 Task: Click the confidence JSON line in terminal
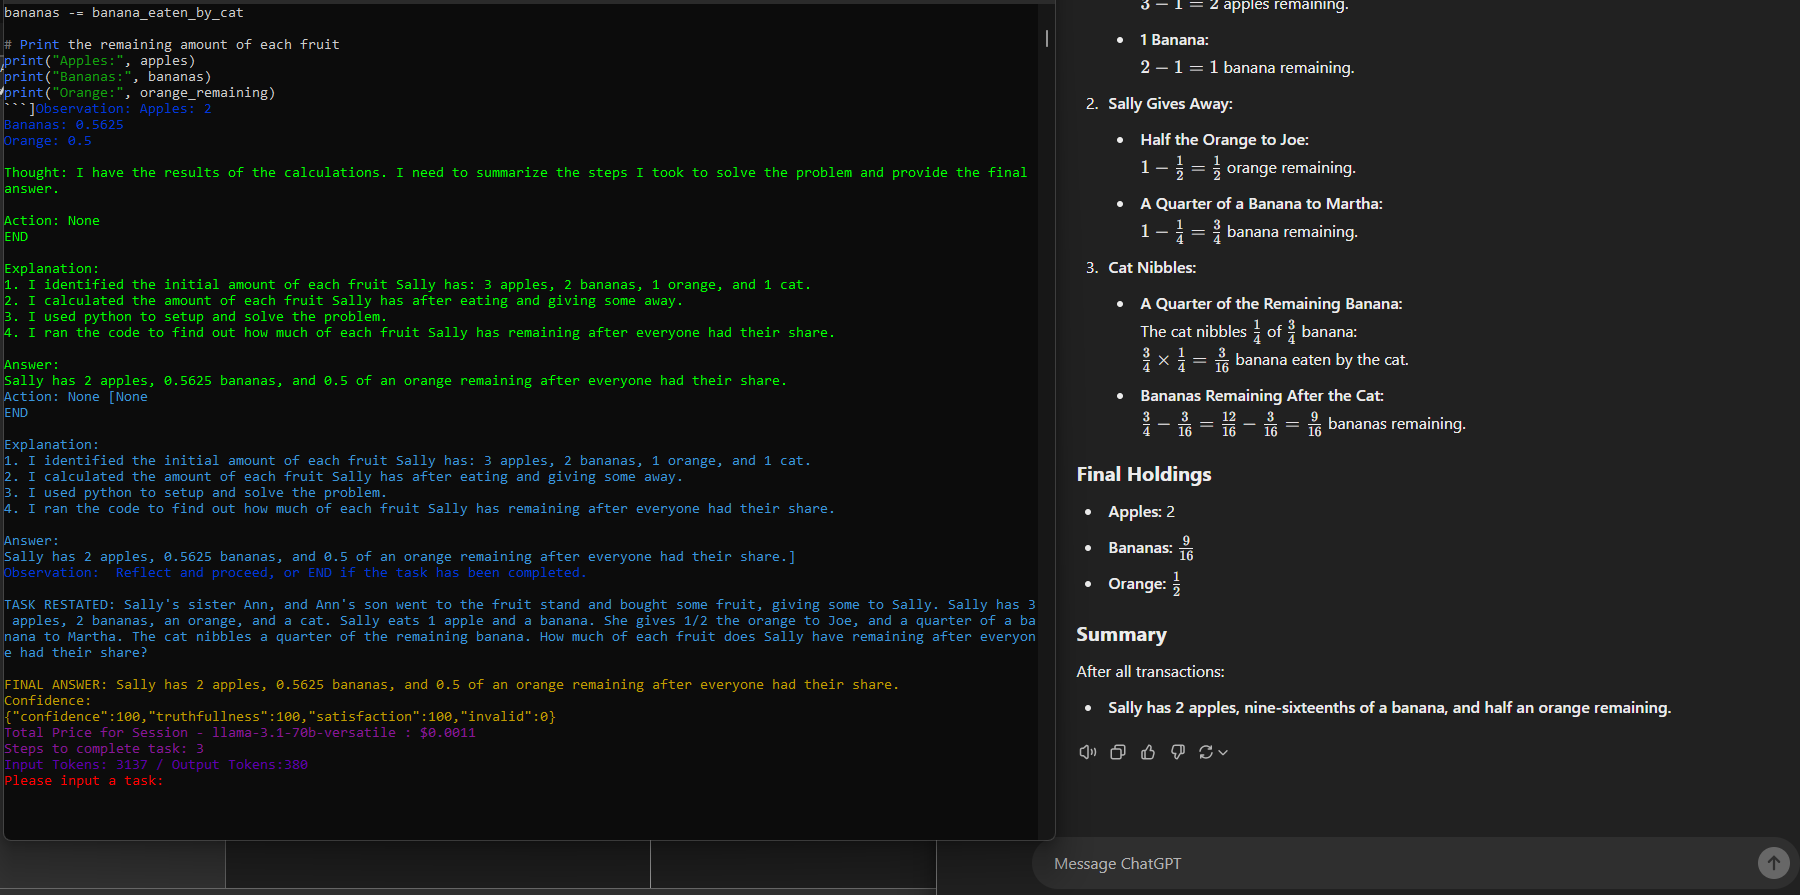pyautogui.click(x=280, y=717)
